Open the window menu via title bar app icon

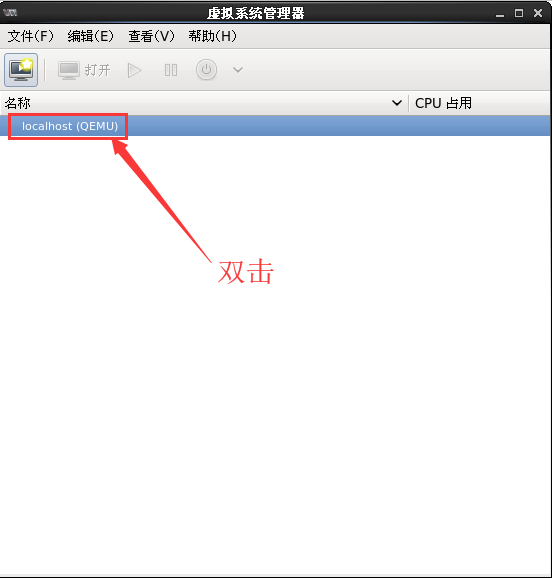pyautogui.click(x=10, y=13)
